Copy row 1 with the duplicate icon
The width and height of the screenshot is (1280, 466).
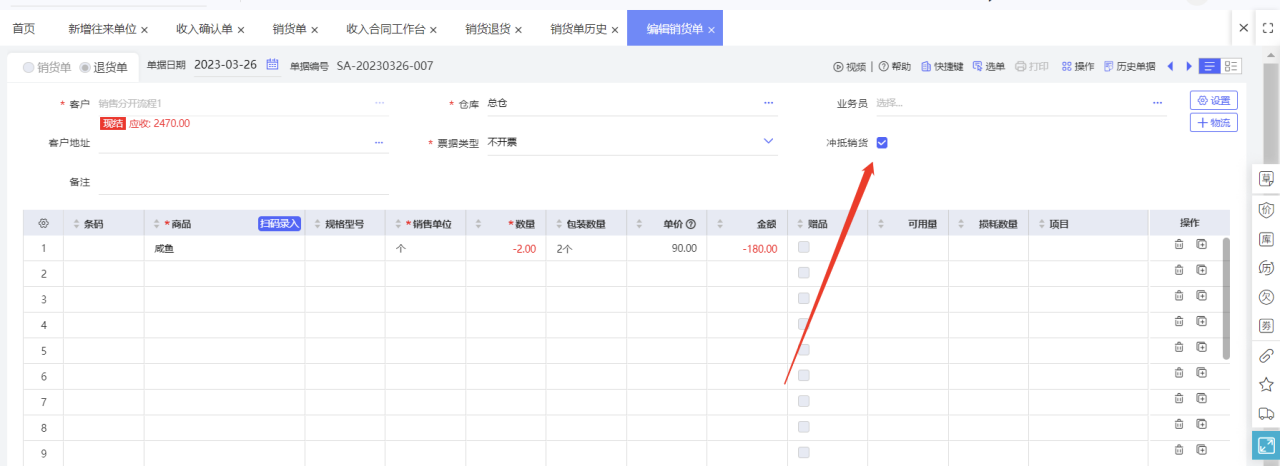[x=1201, y=244]
